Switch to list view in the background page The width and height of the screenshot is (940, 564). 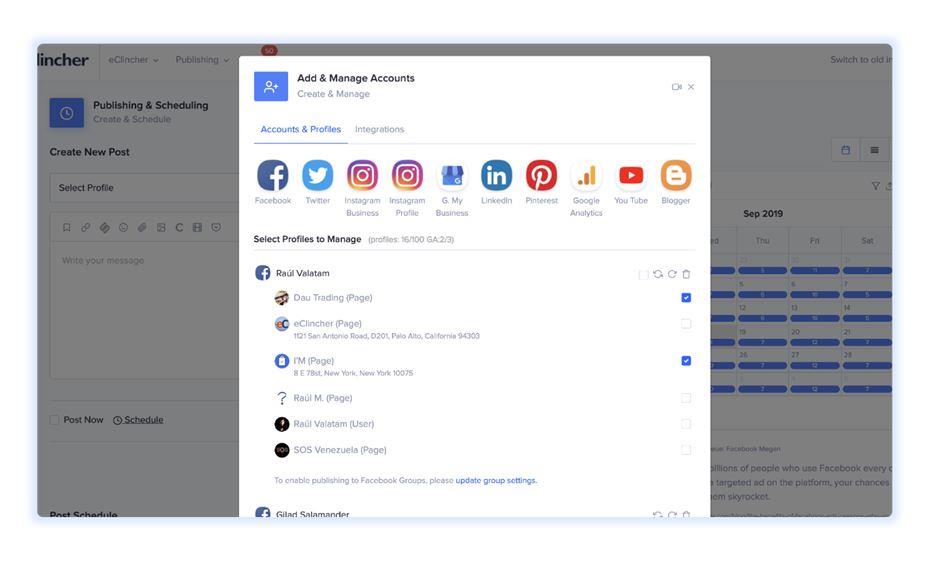875,150
